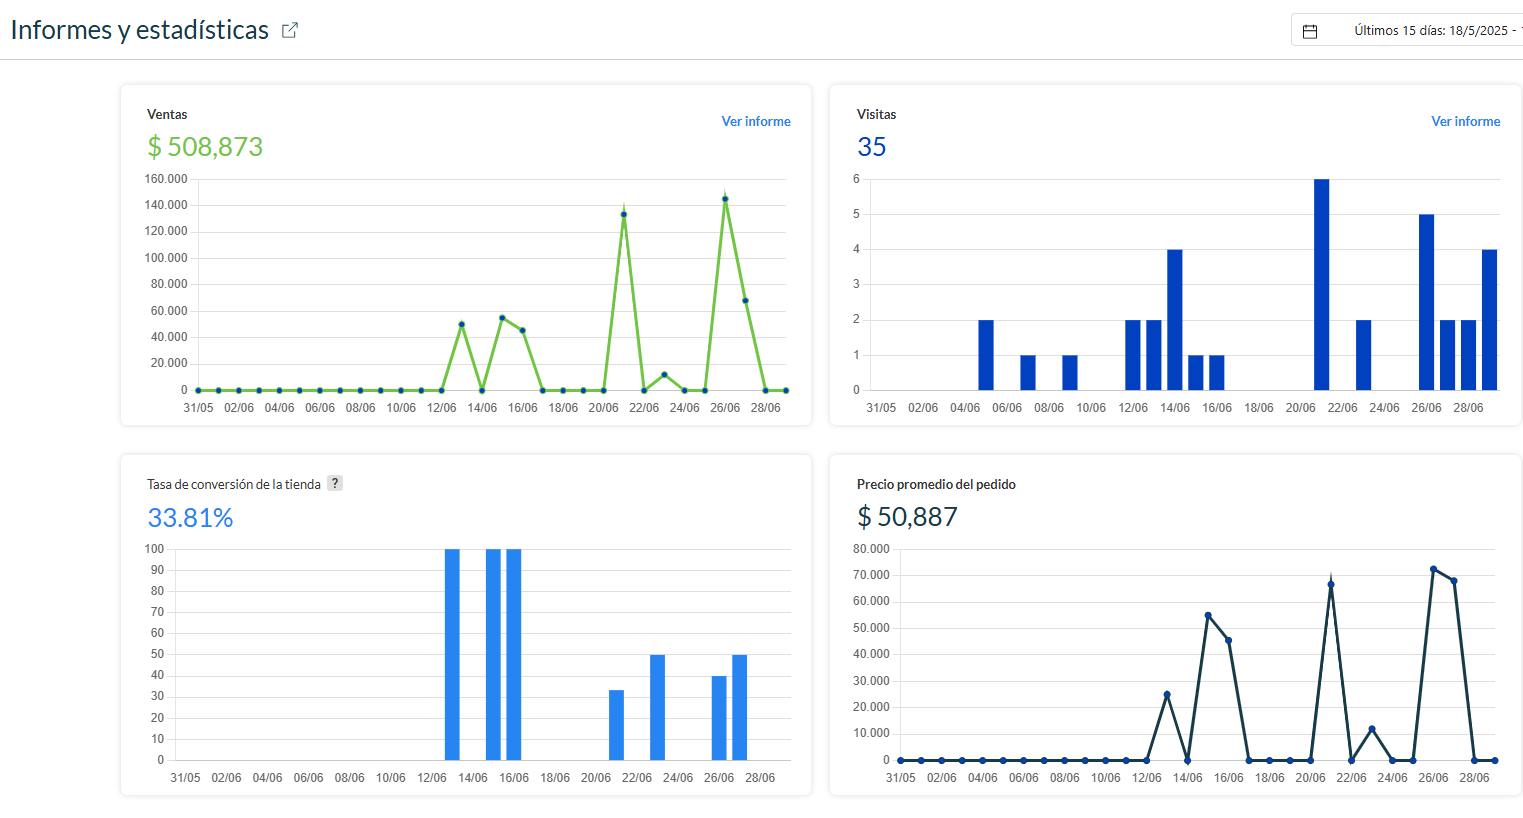The width and height of the screenshot is (1523, 818).
Task: Open Ver informe link for Ventas
Action: click(756, 121)
